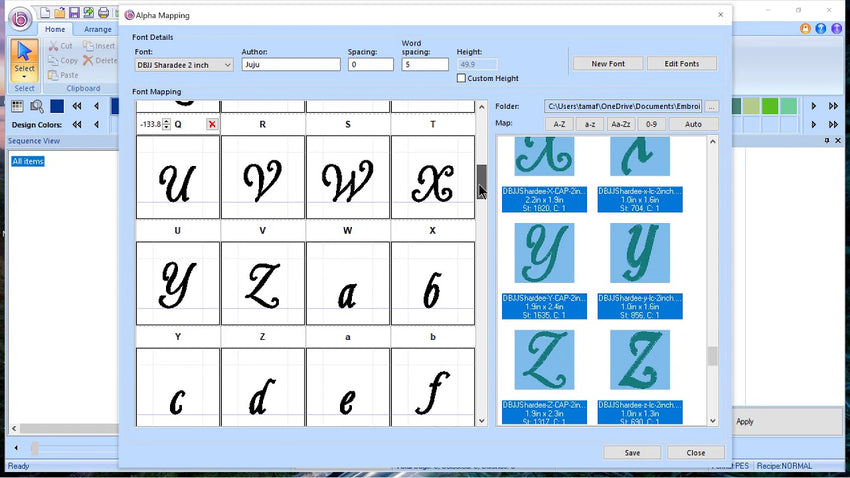Viewport: 850px width, 478px height.
Task: Select the bright green color swatch
Action: point(769,106)
